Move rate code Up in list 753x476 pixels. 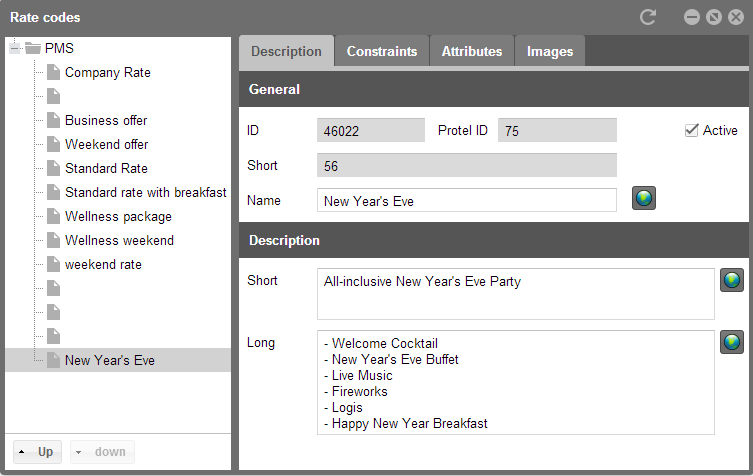click(x=37, y=452)
